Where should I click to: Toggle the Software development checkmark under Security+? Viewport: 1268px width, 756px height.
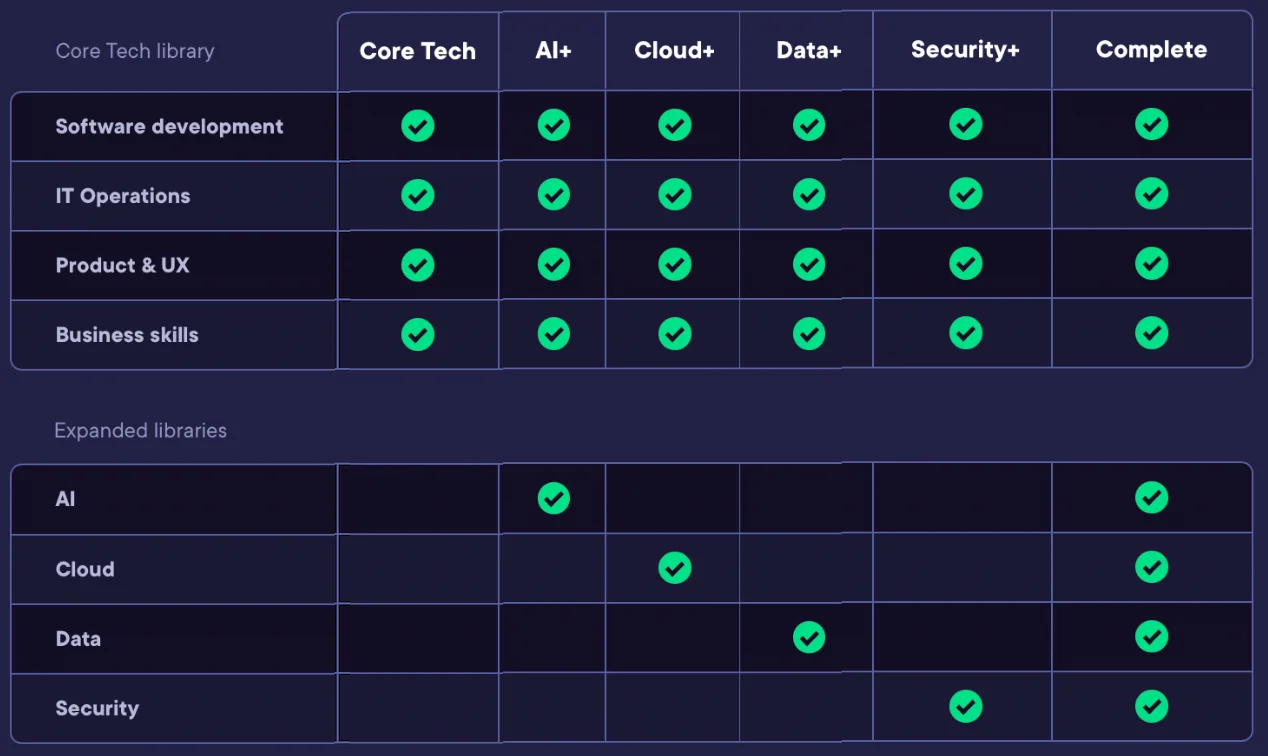965,124
